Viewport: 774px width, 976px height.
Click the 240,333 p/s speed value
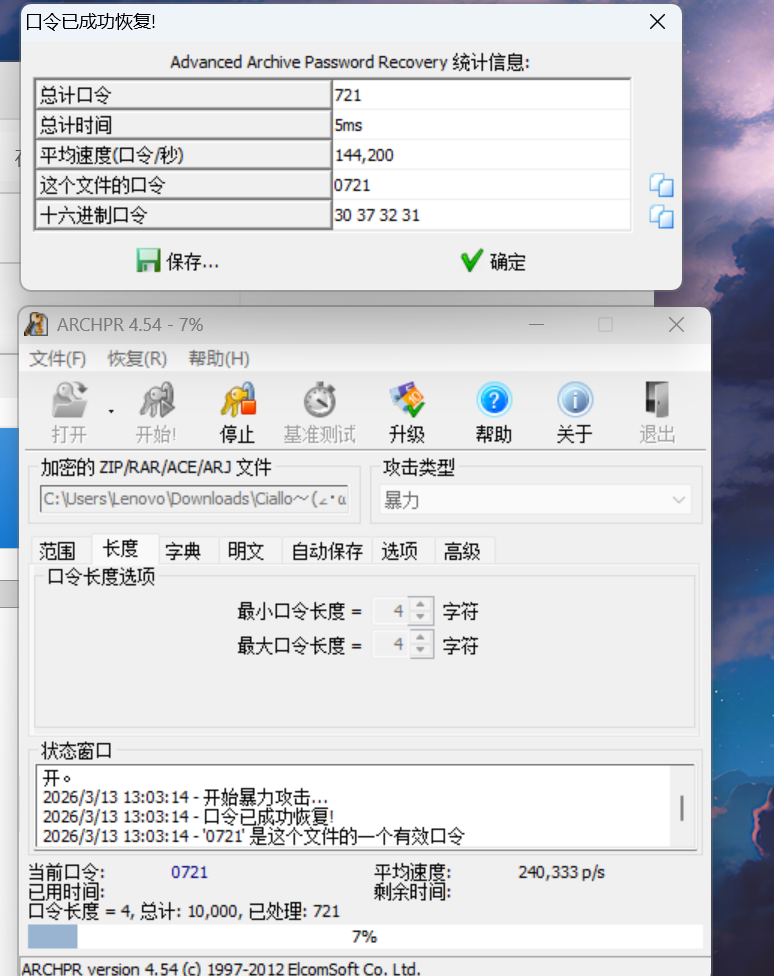[x=561, y=872]
